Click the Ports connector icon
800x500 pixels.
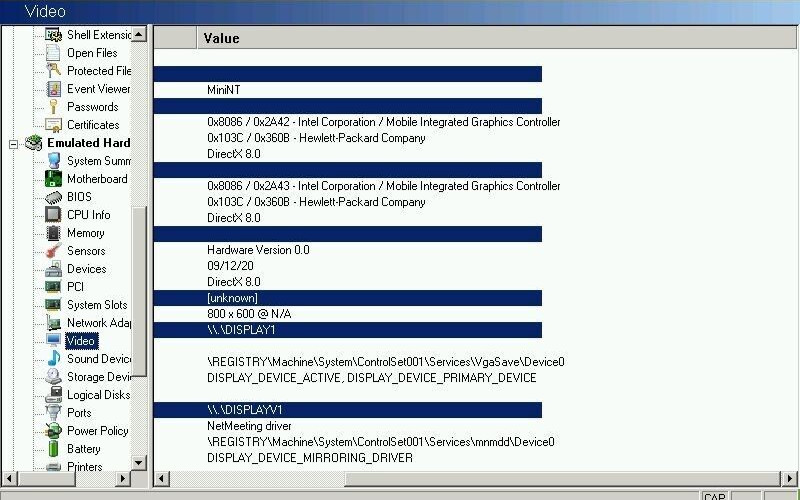[53, 412]
